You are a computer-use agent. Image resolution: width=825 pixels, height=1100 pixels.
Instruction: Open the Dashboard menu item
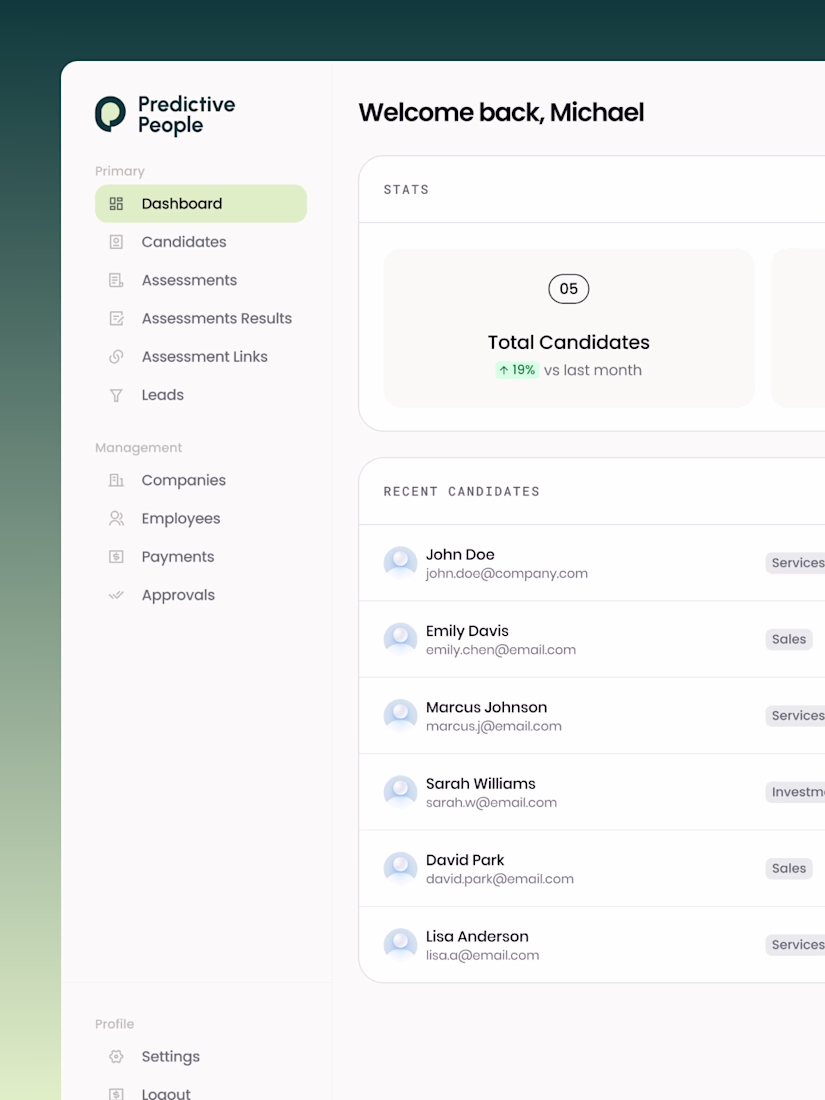click(x=201, y=203)
